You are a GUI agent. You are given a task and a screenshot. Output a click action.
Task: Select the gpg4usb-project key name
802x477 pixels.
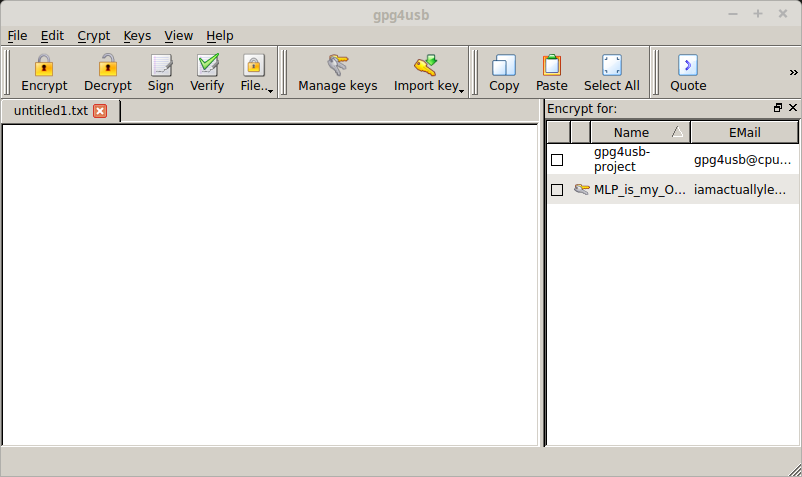pyautogui.click(x=622, y=160)
